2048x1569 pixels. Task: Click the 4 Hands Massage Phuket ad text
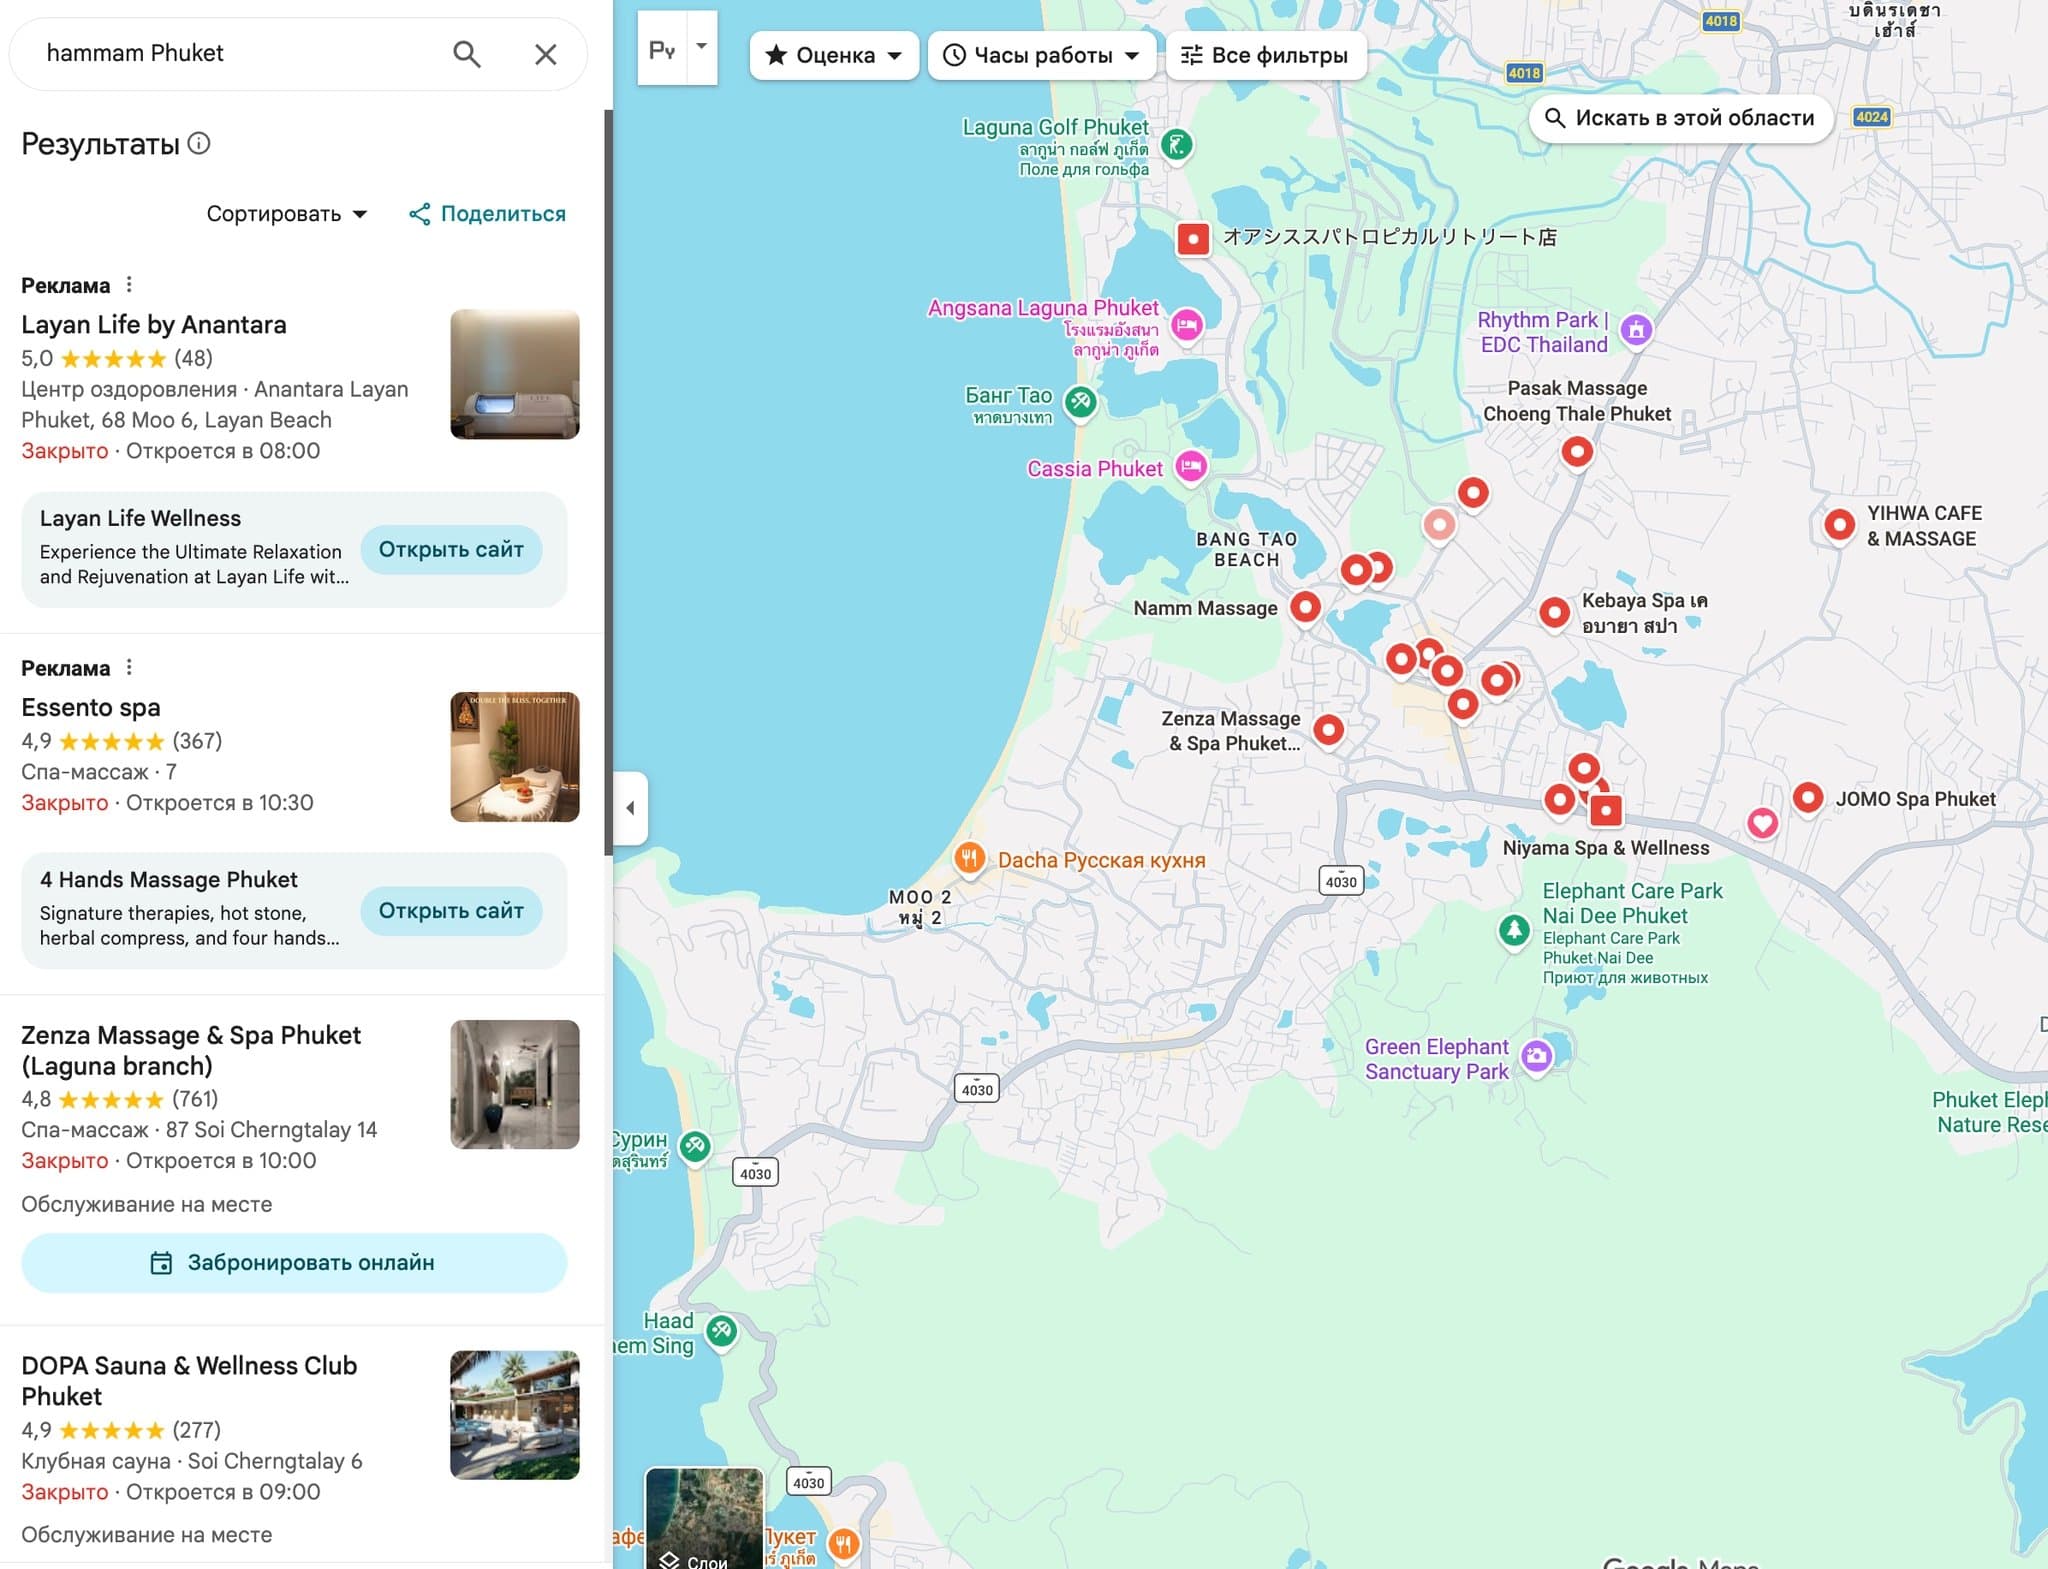[190, 909]
